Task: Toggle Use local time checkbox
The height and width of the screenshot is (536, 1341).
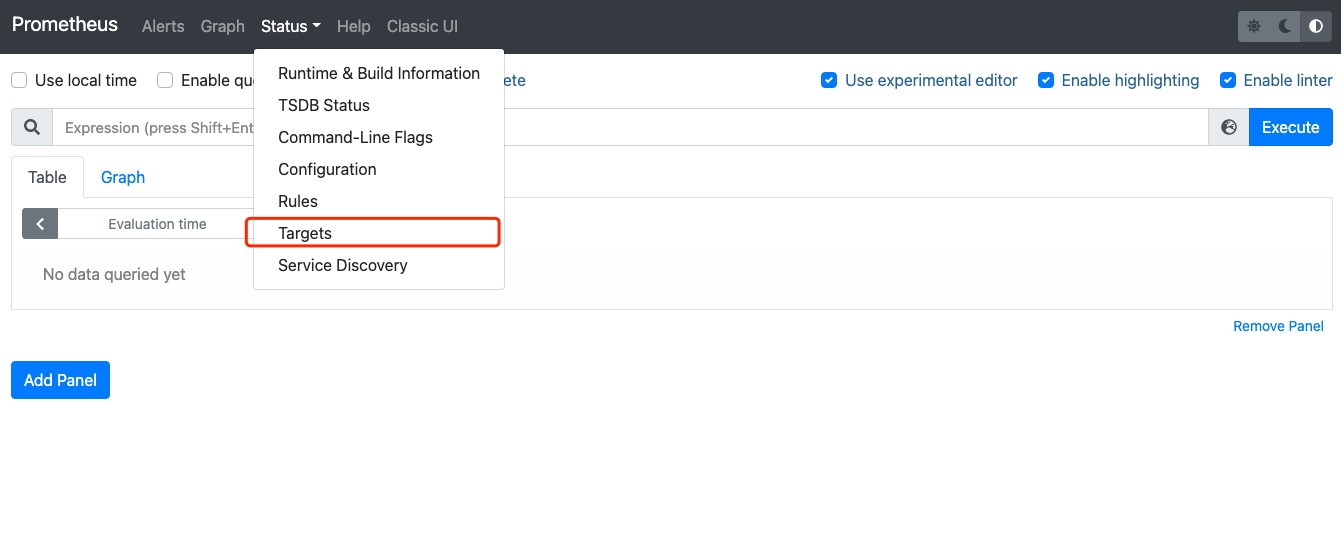Action: pos(19,80)
